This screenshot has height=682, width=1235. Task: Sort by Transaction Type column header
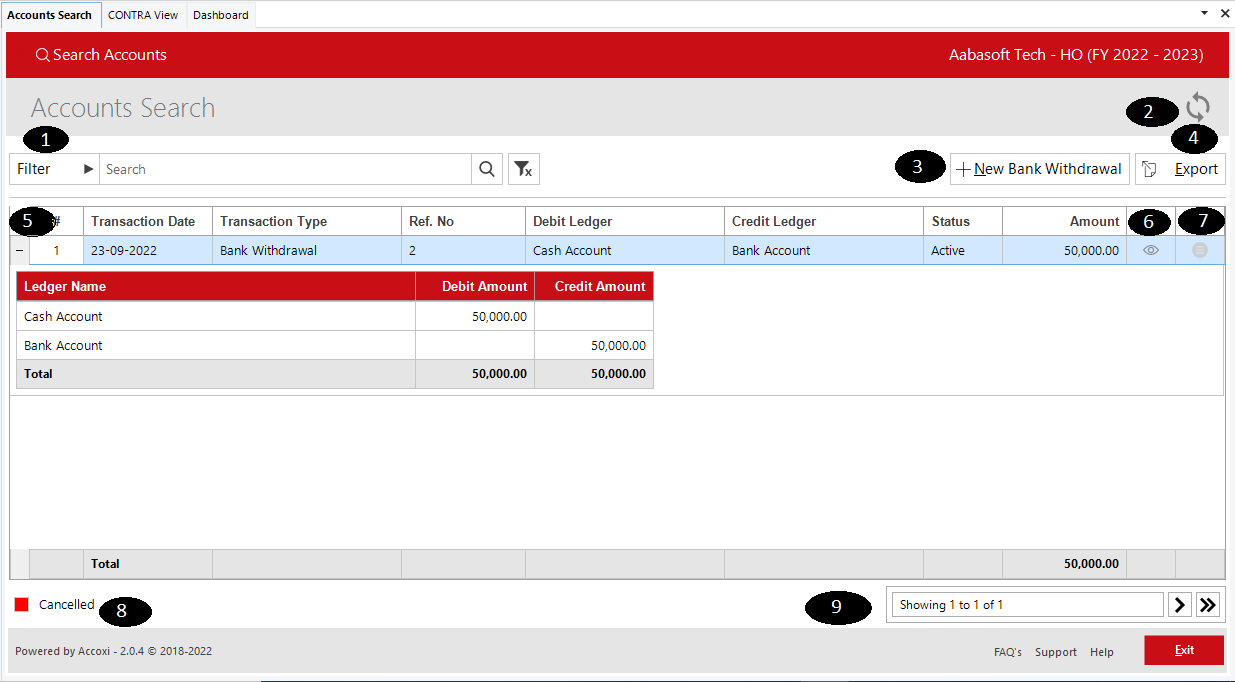[307, 221]
